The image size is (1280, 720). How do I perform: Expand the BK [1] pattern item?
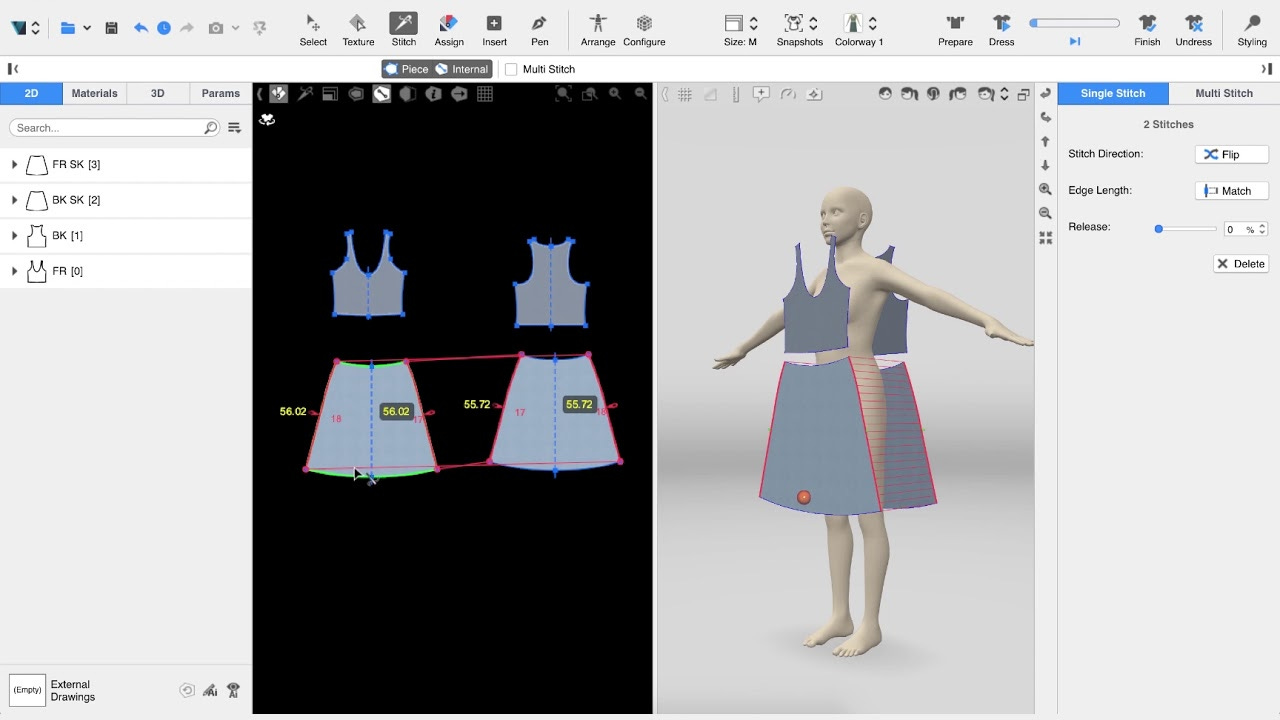pyautogui.click(x=14, y=236)
